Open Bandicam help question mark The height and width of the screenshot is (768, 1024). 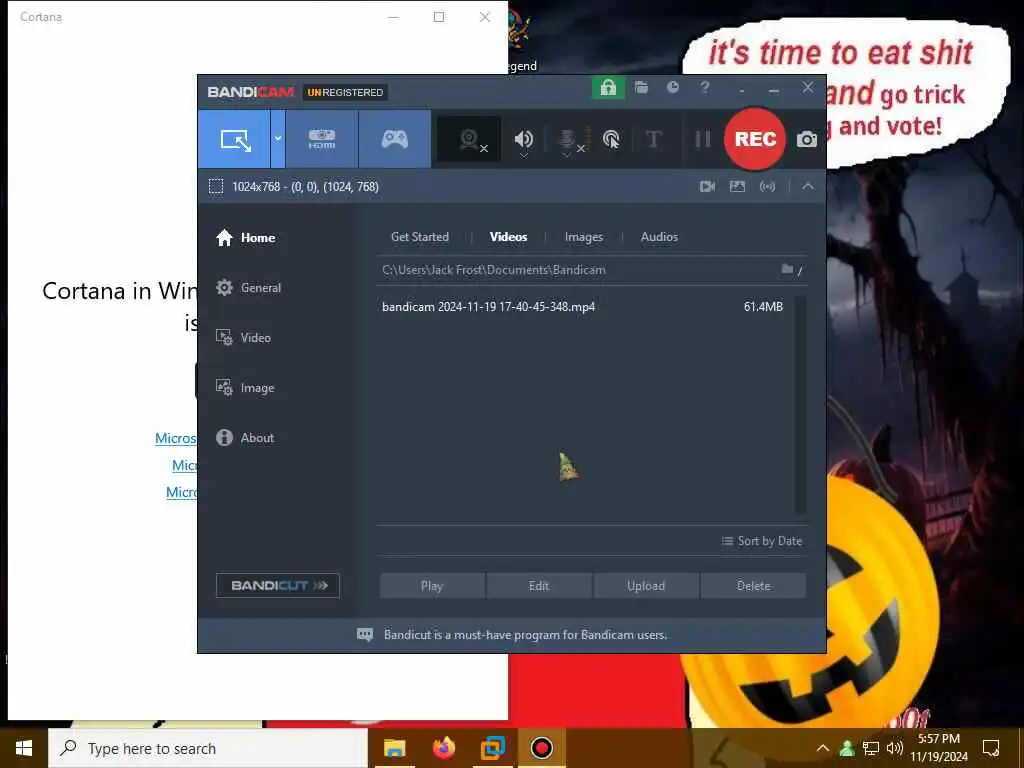click(x=705, y=88)
